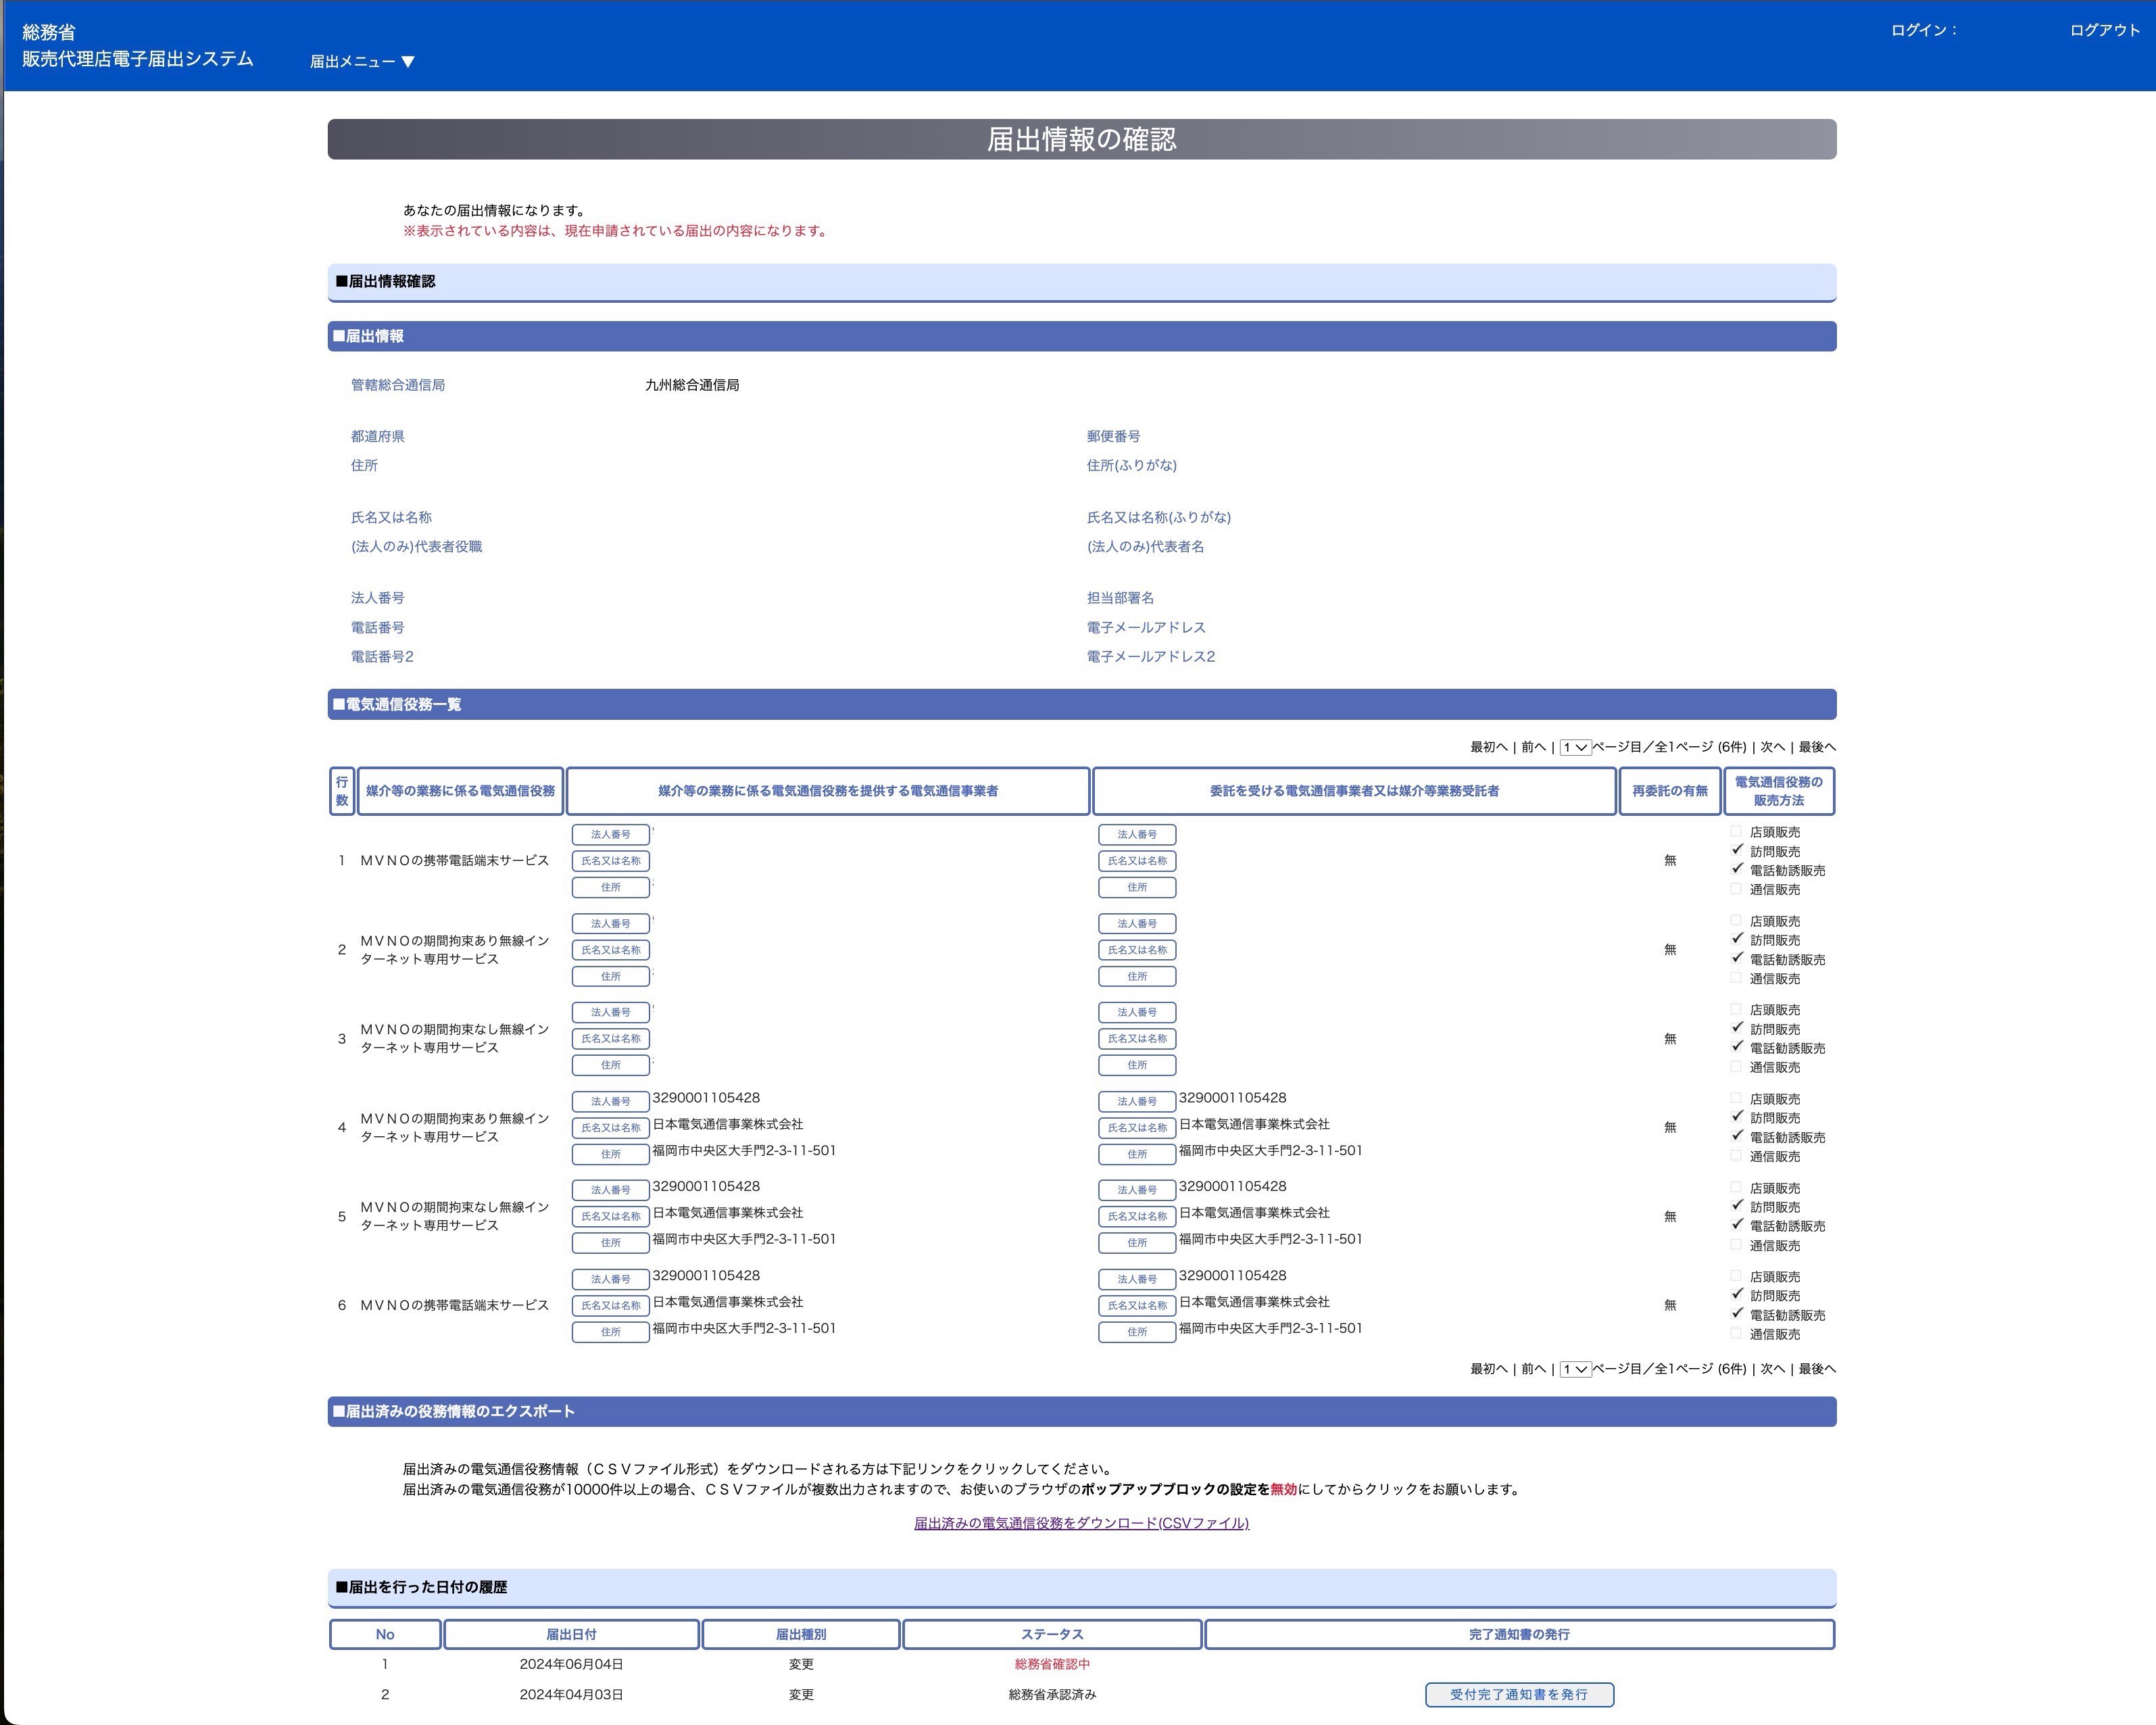The image size is (2156, 1725).
Task: Click 前へ in the bottom pagination
Action: pos(1533,1369)
